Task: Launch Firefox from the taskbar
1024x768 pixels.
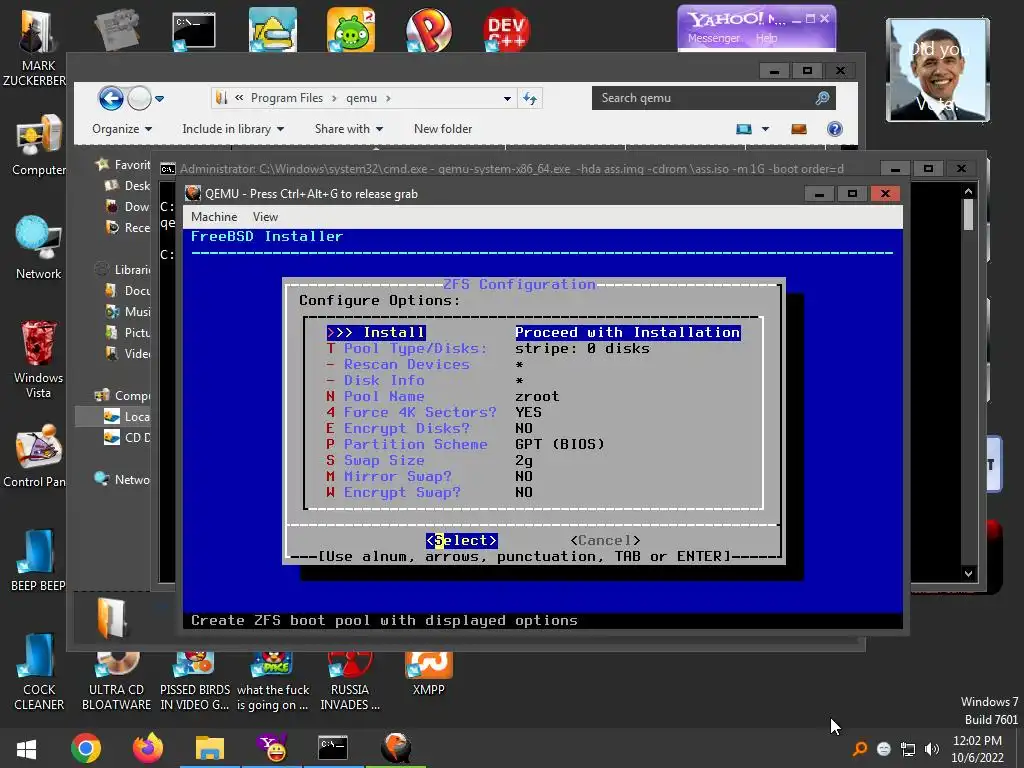Action: point(148,748)
